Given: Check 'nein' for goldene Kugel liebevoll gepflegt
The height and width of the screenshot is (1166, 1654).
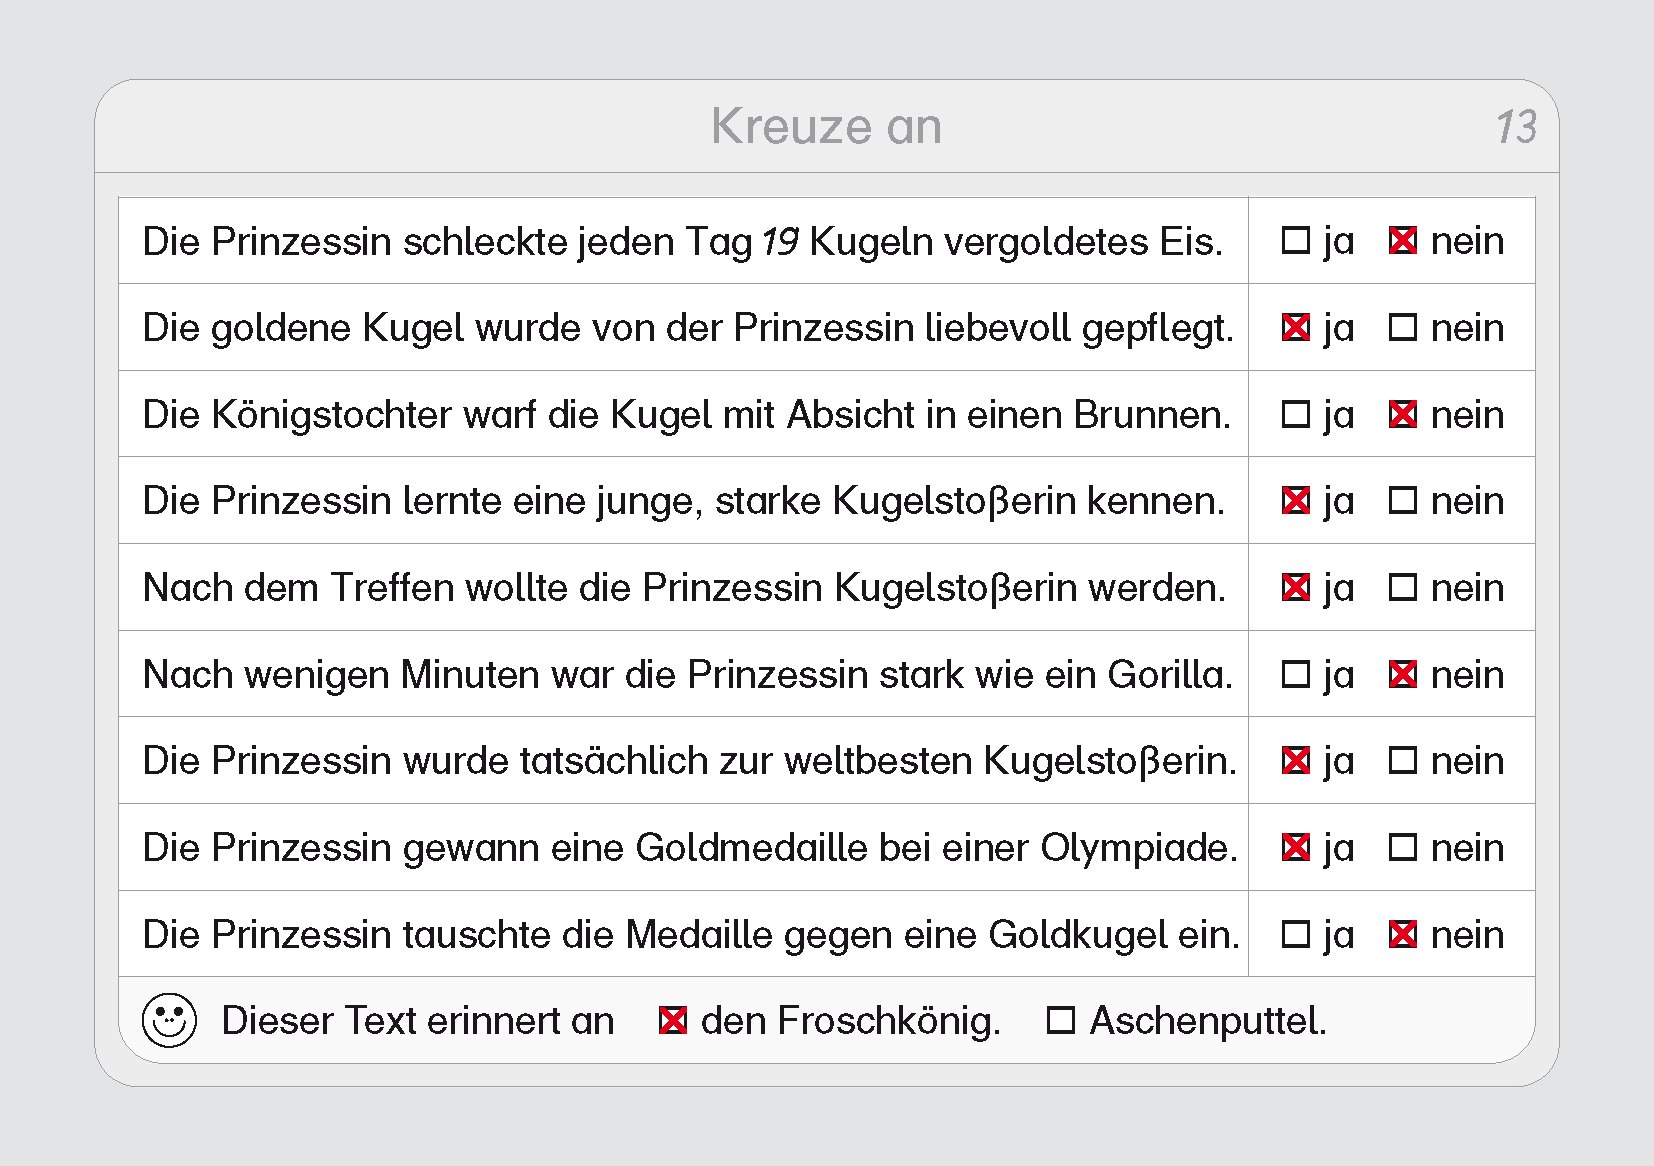Looking at the screenshot, I should click(x=1403, y=328).
